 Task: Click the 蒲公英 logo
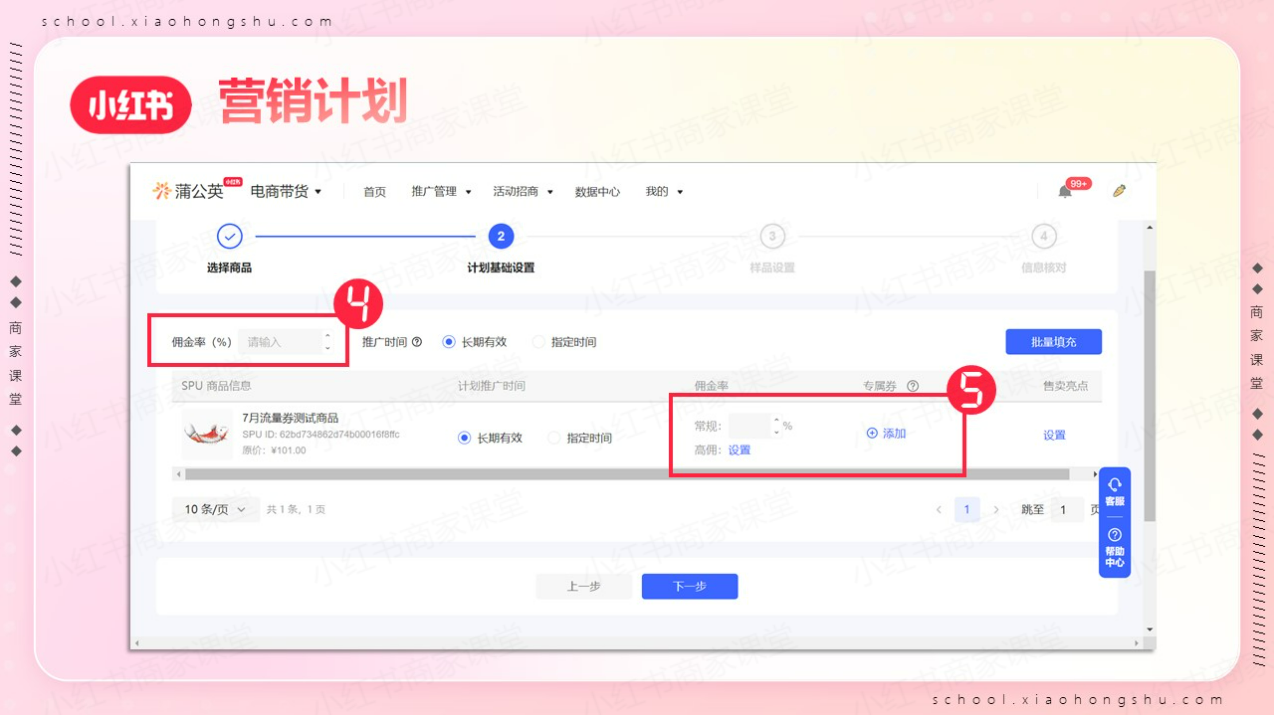(x=188, y=191)
